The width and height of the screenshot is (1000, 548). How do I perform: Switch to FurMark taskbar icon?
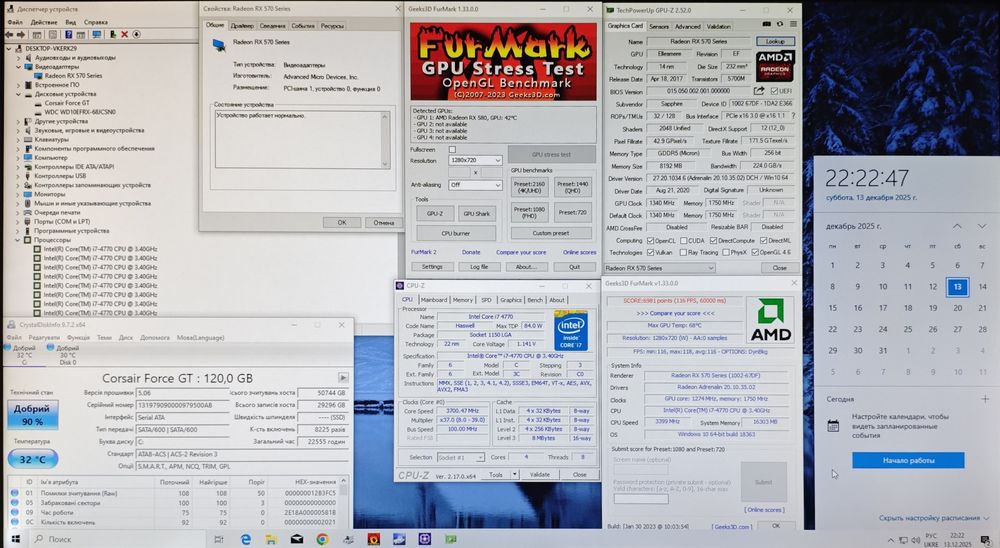(374, 539)
